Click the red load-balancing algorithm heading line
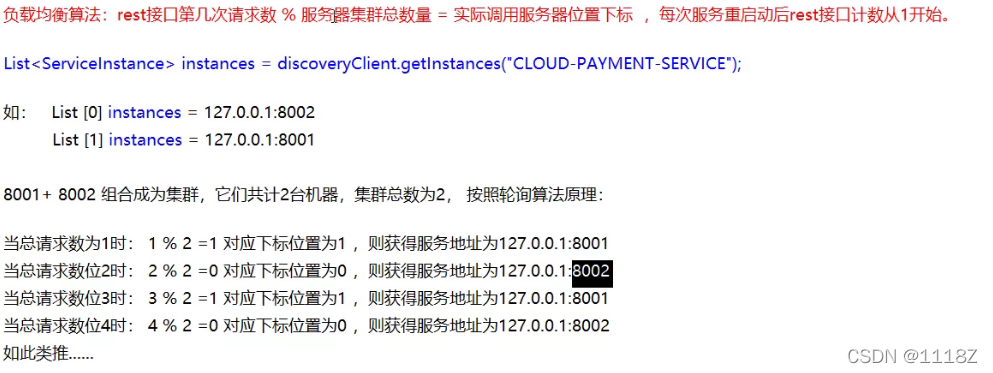This screenshot has height=373, width=993. tap(477, 16)
